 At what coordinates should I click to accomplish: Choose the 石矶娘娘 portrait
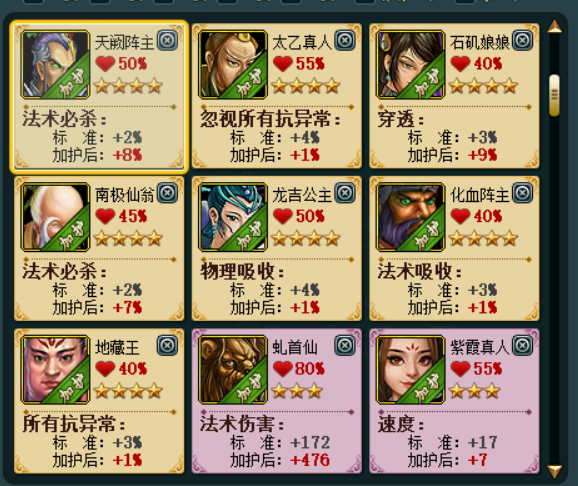[410, 65]
